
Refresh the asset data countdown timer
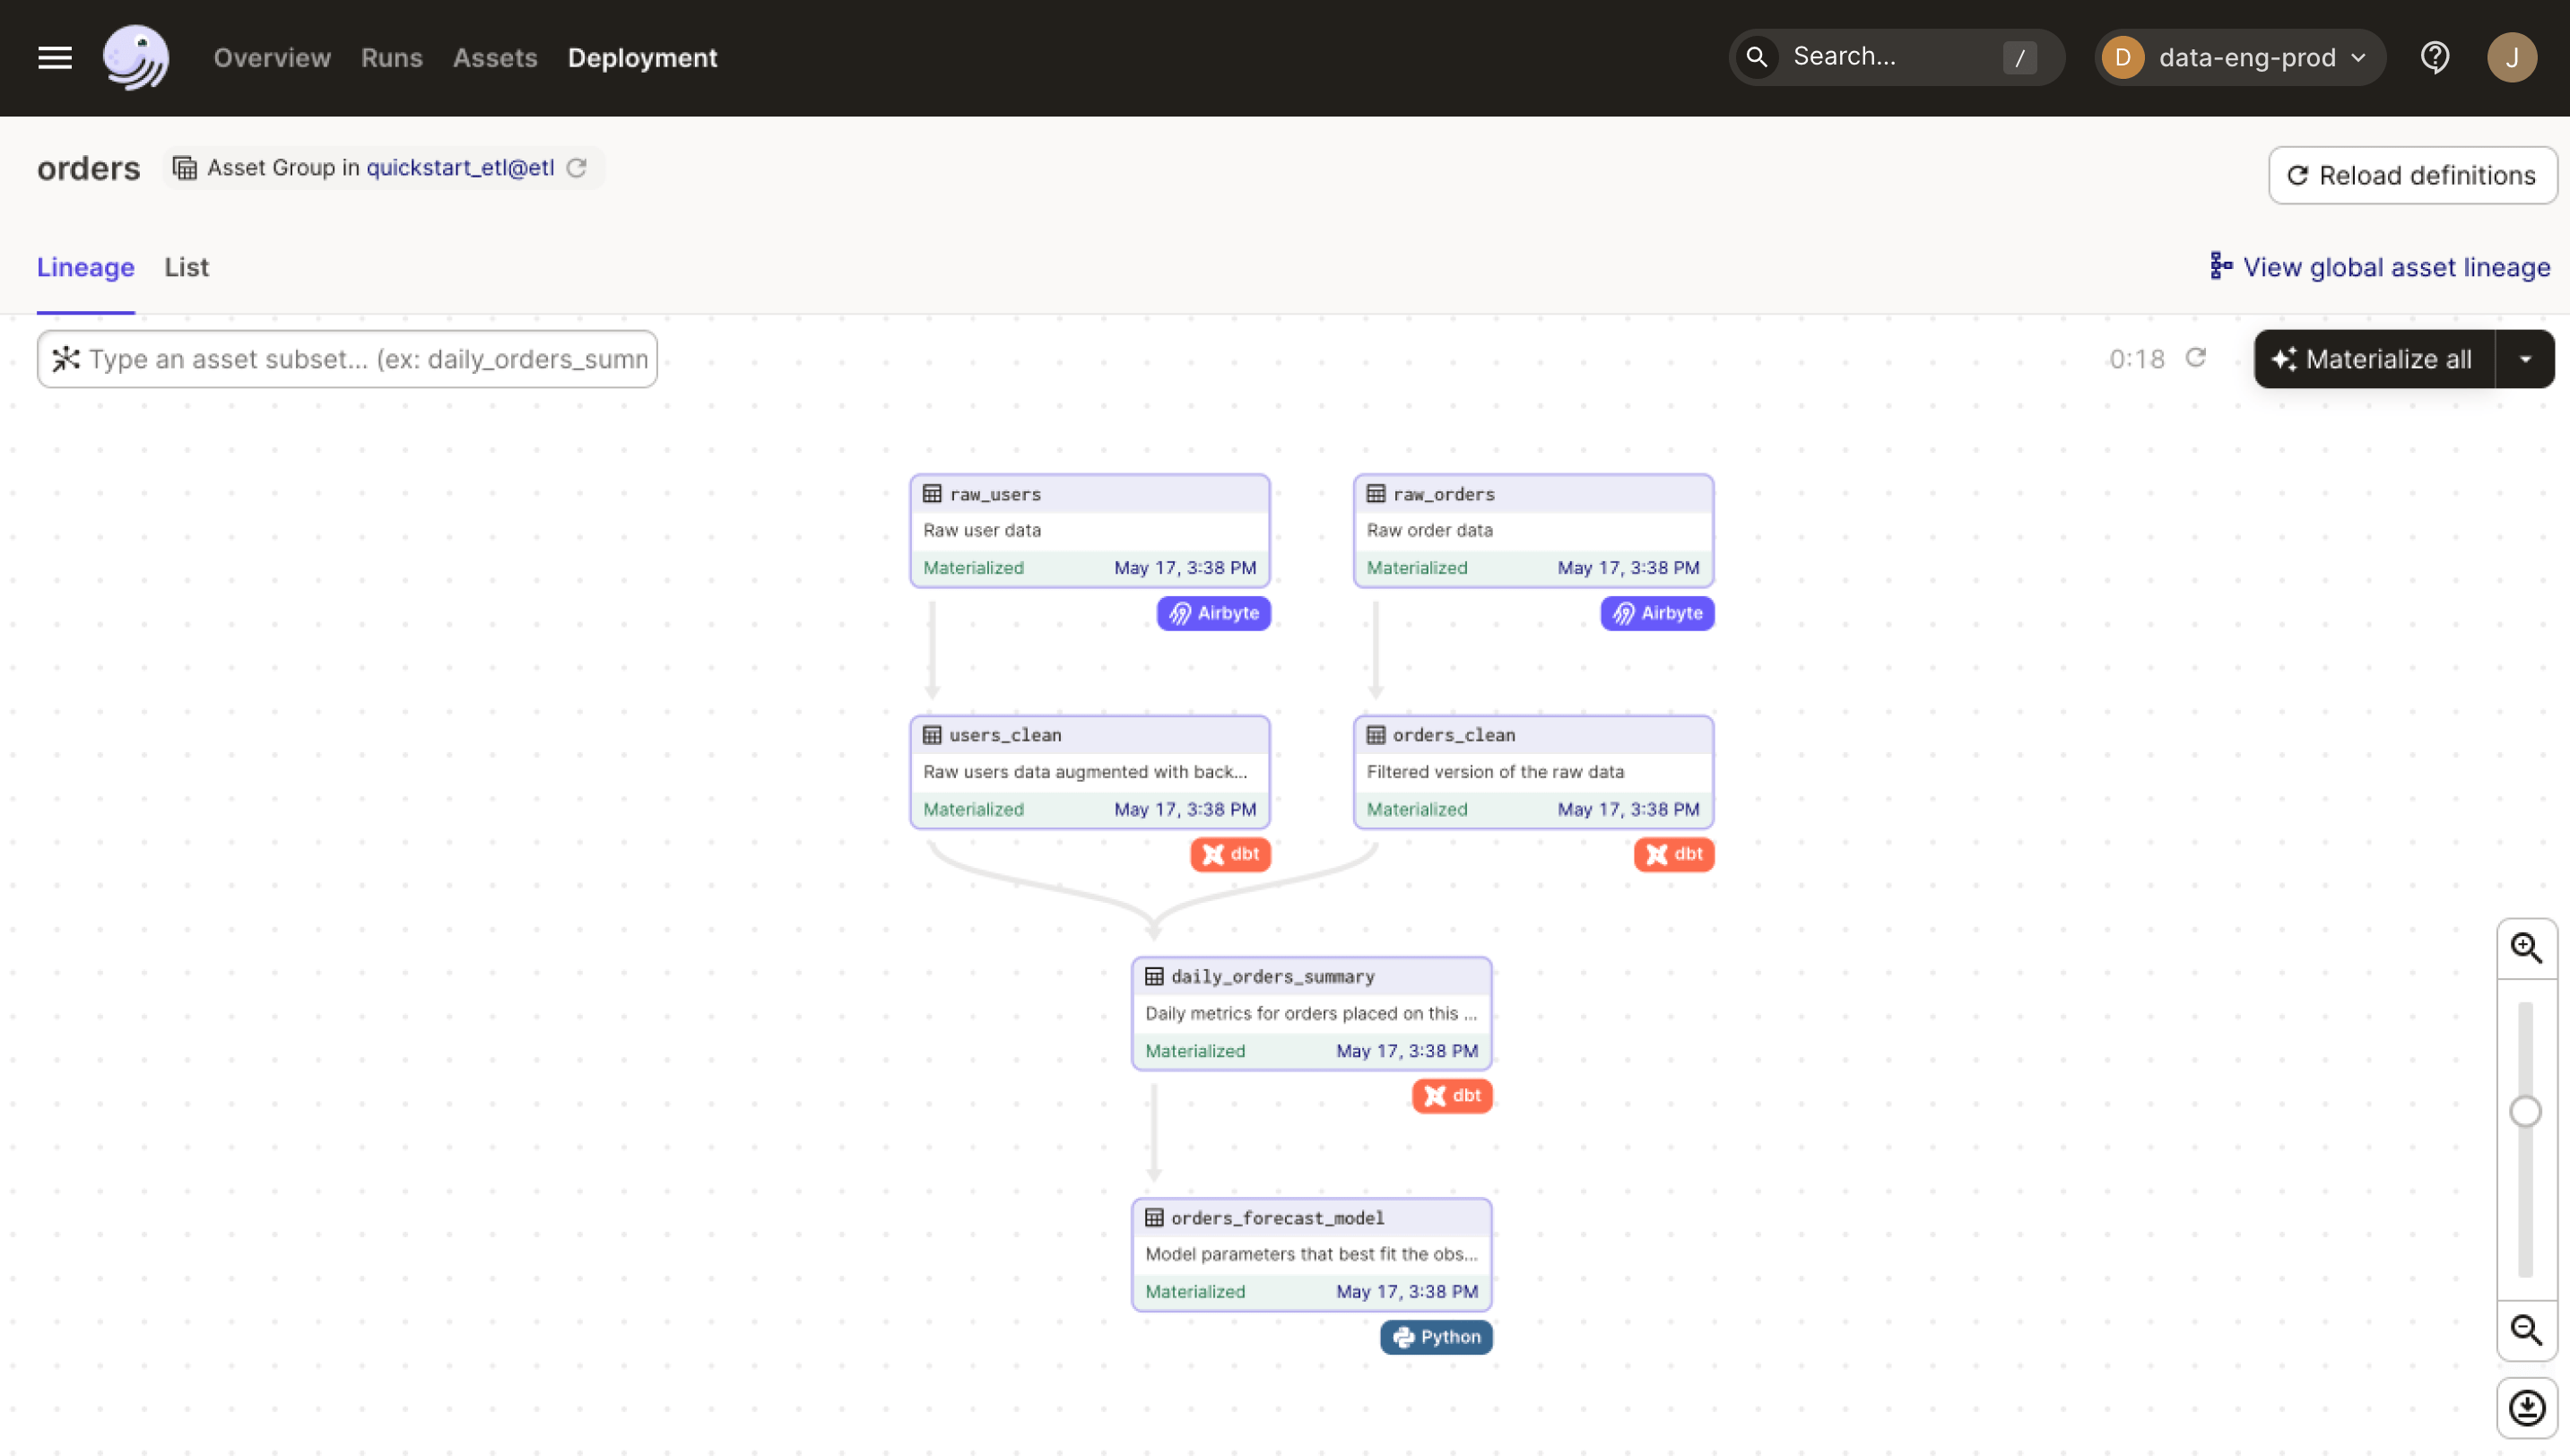point(2195,358)
